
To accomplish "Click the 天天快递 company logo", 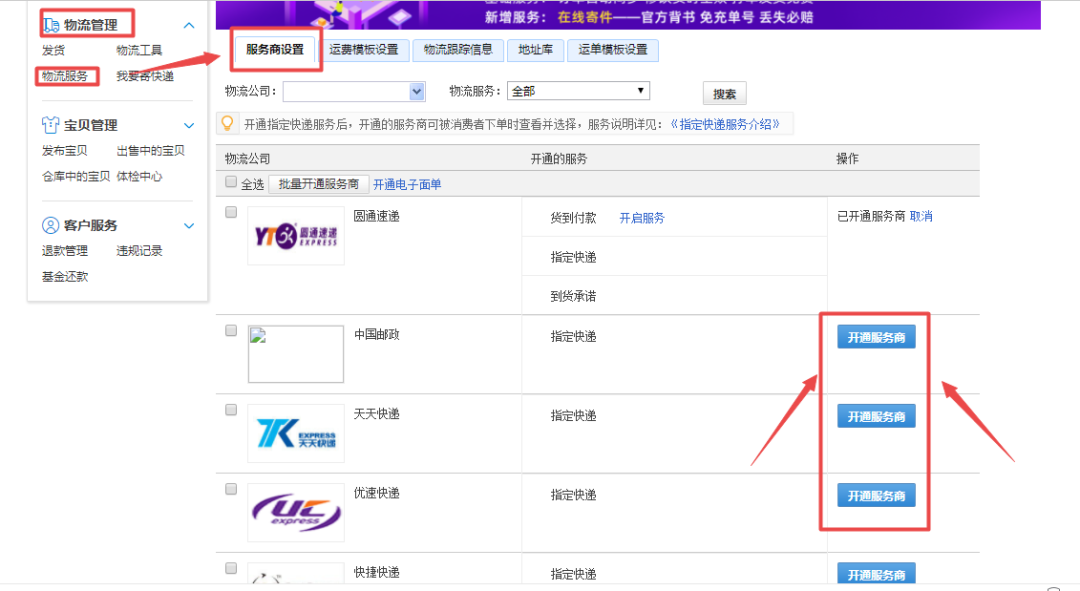I will tap(295, 434).
